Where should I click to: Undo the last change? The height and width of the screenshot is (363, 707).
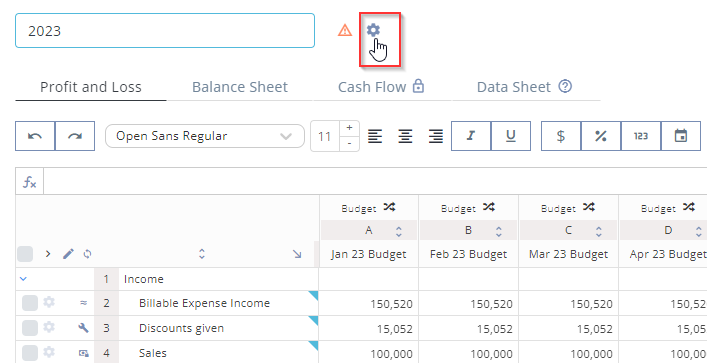(x=35, y=136)
